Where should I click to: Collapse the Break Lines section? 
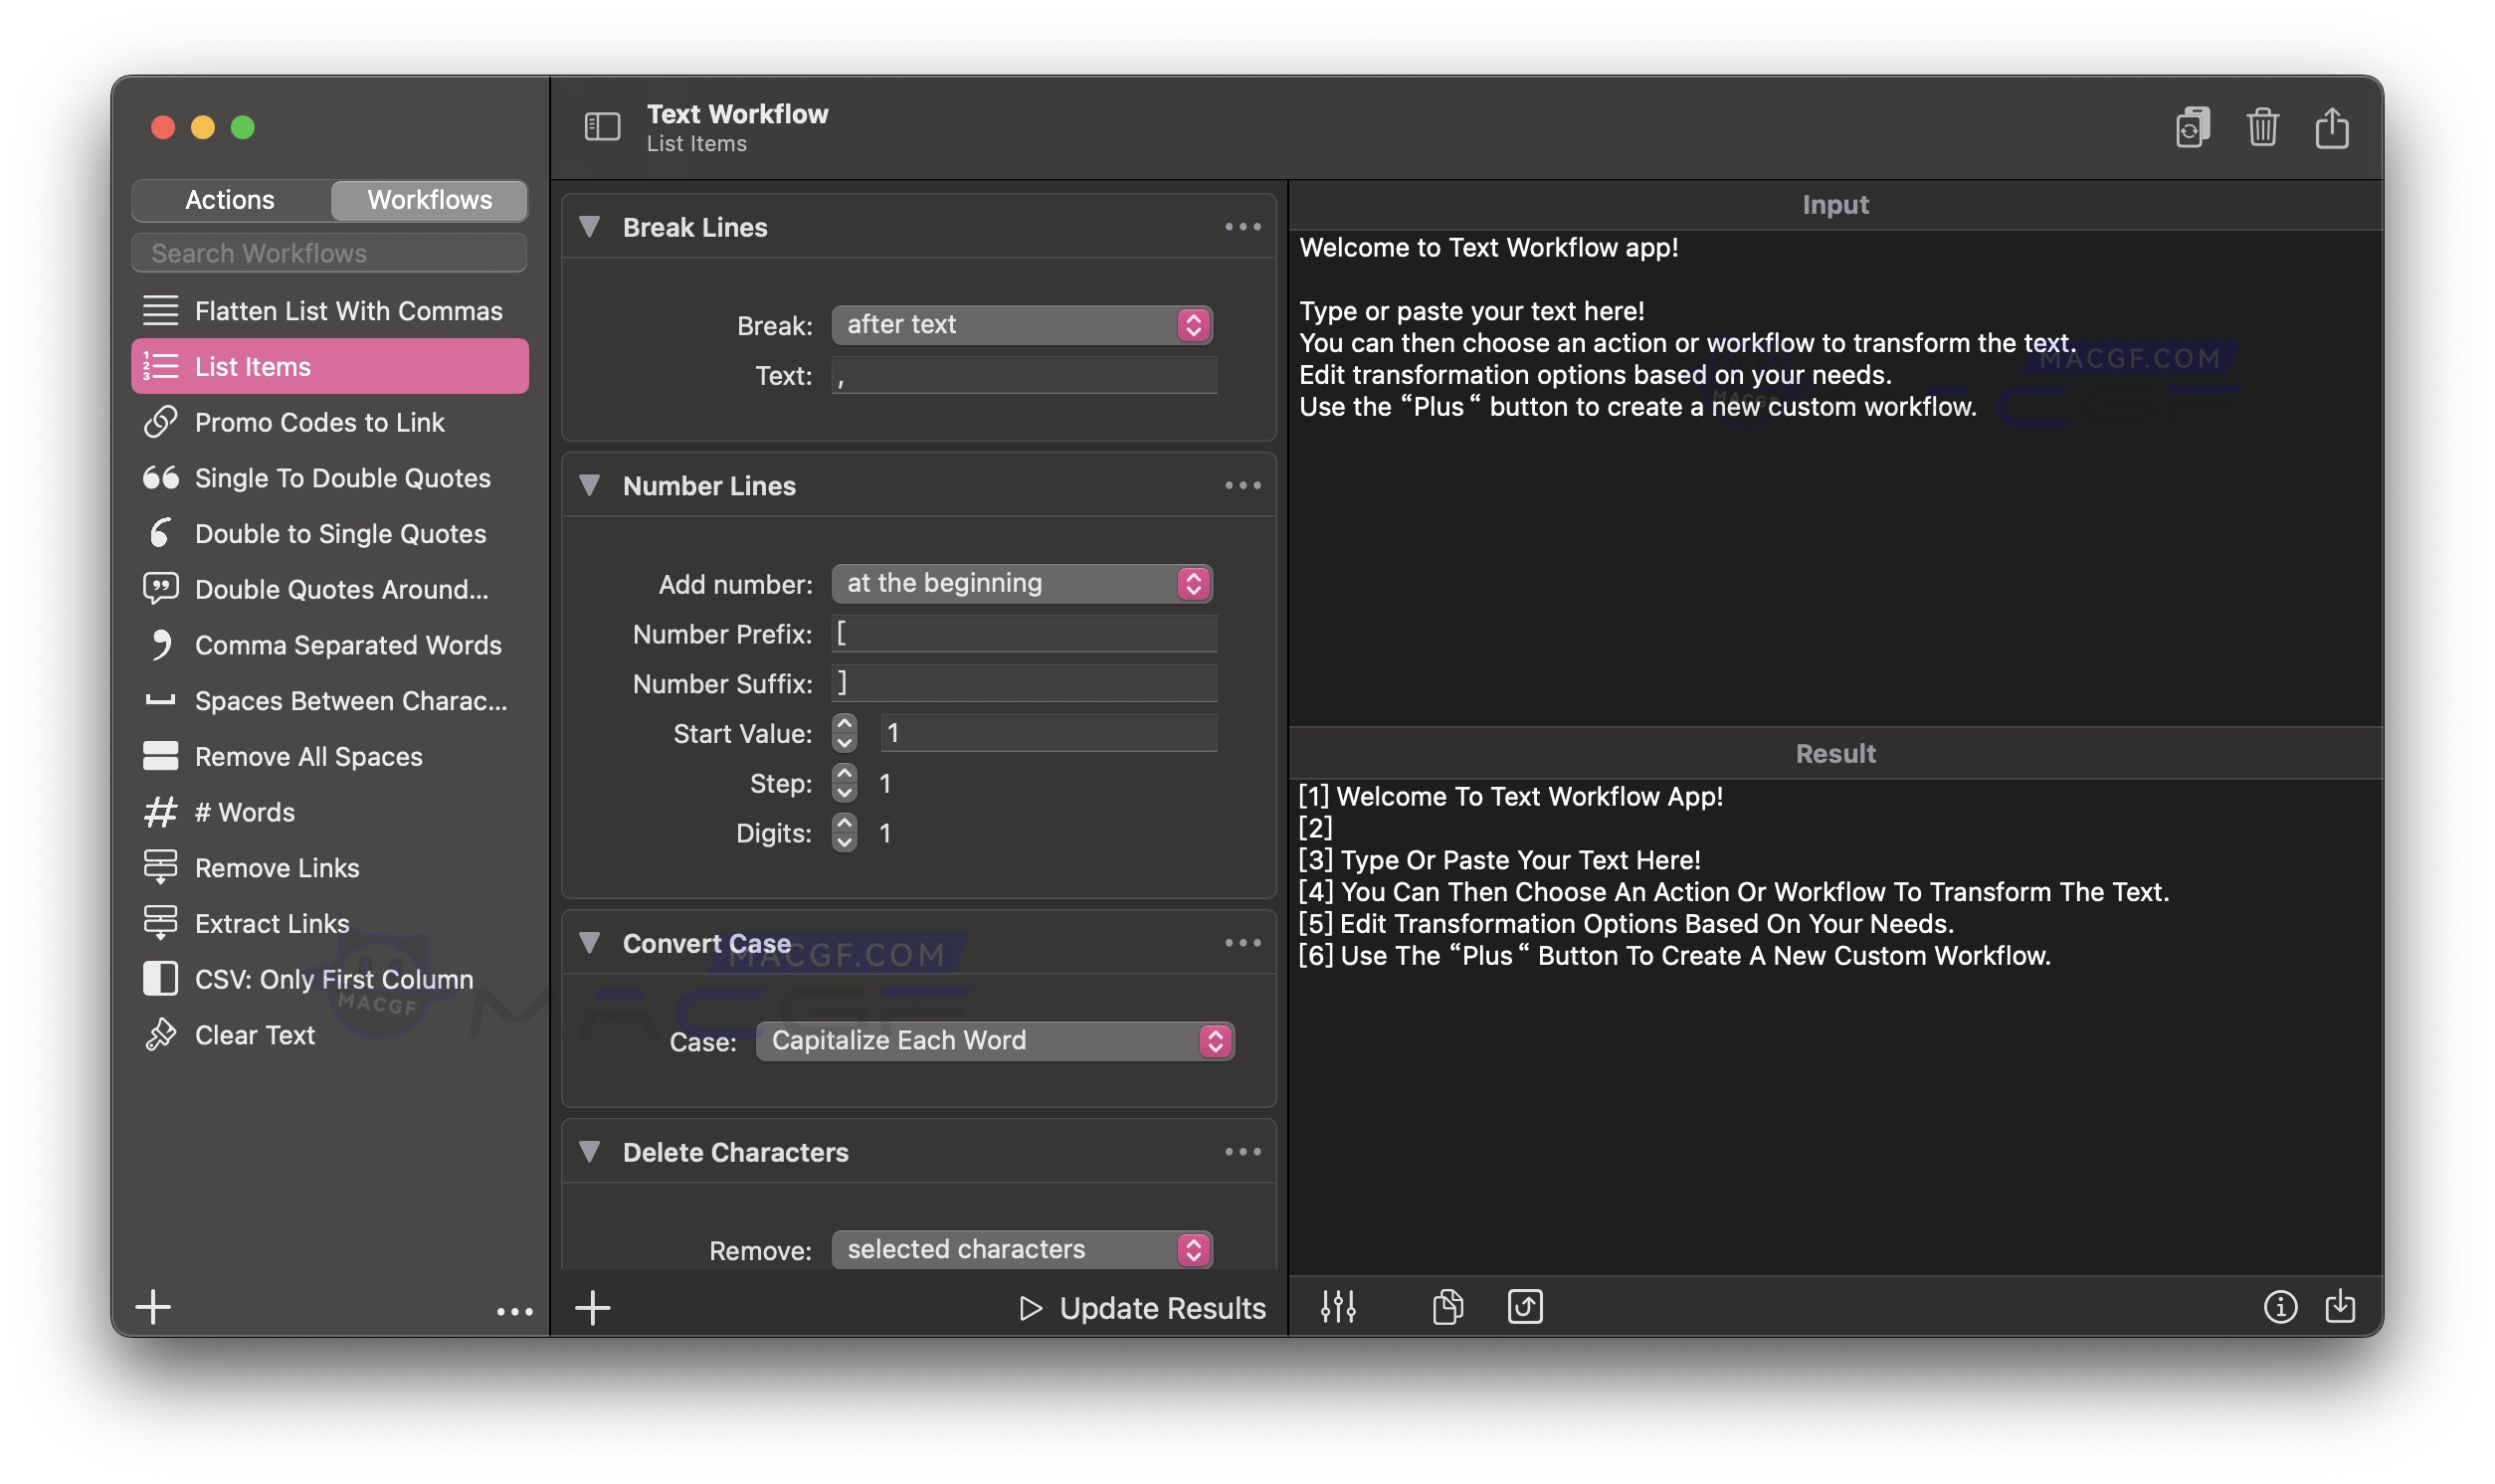[x=590, y=227]
